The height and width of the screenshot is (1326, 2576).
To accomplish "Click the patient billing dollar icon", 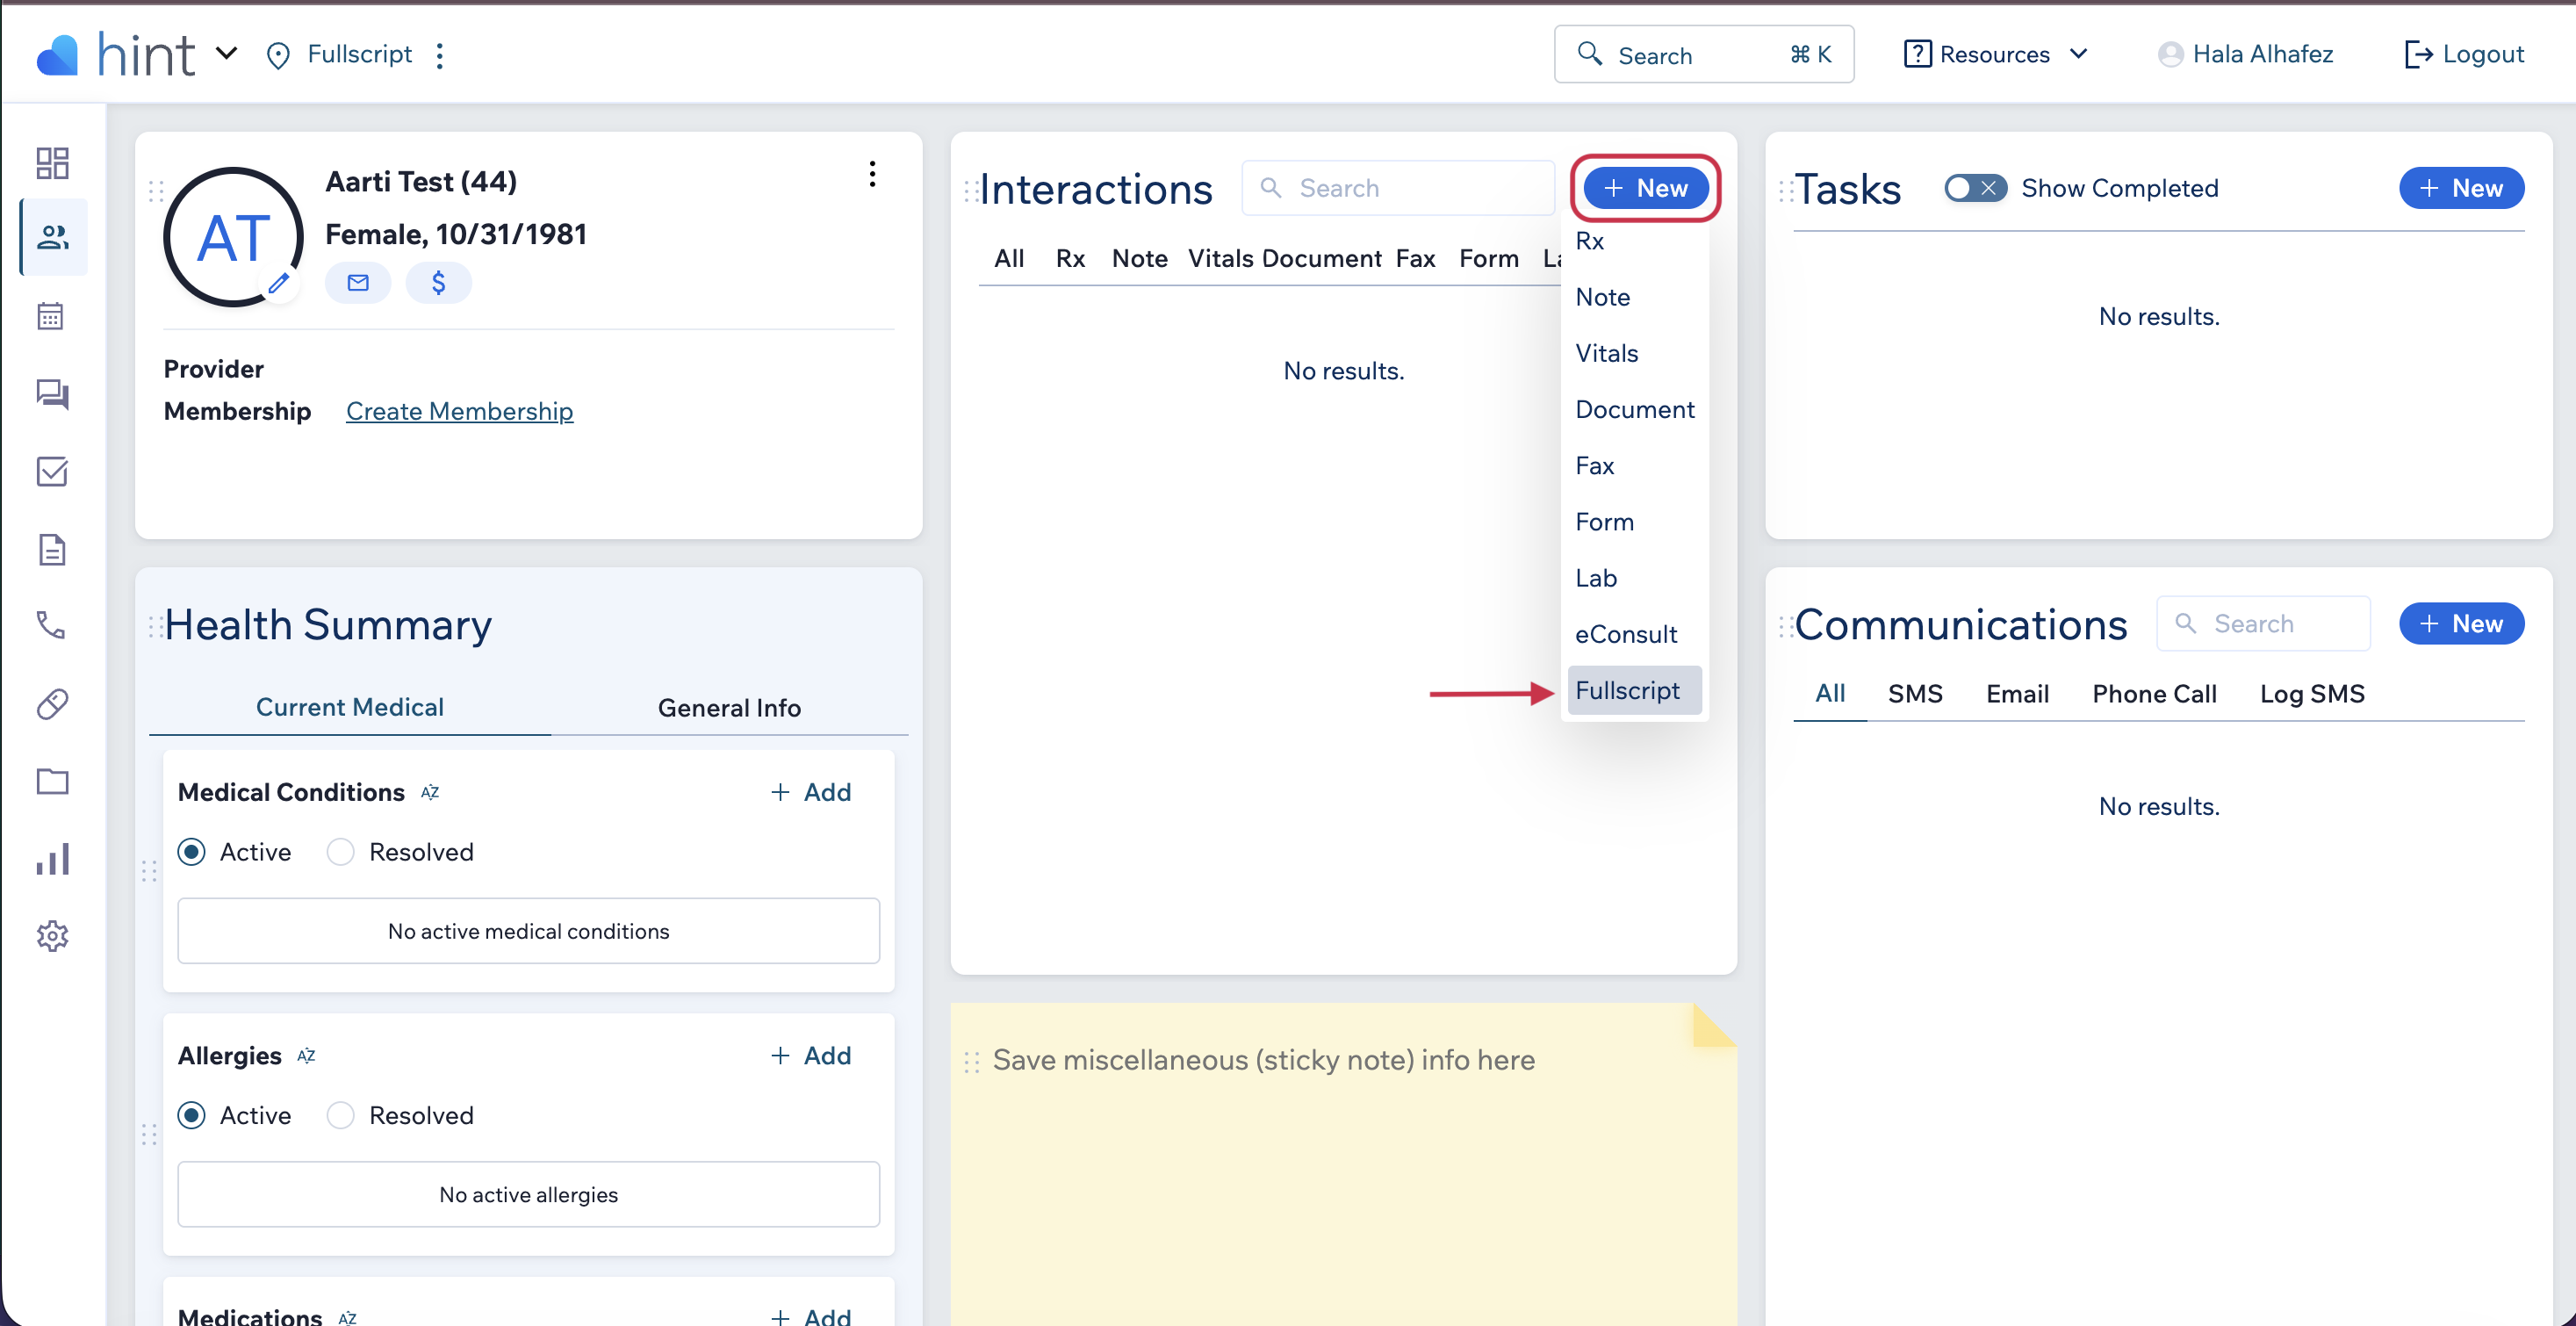I will coord(438,283).
